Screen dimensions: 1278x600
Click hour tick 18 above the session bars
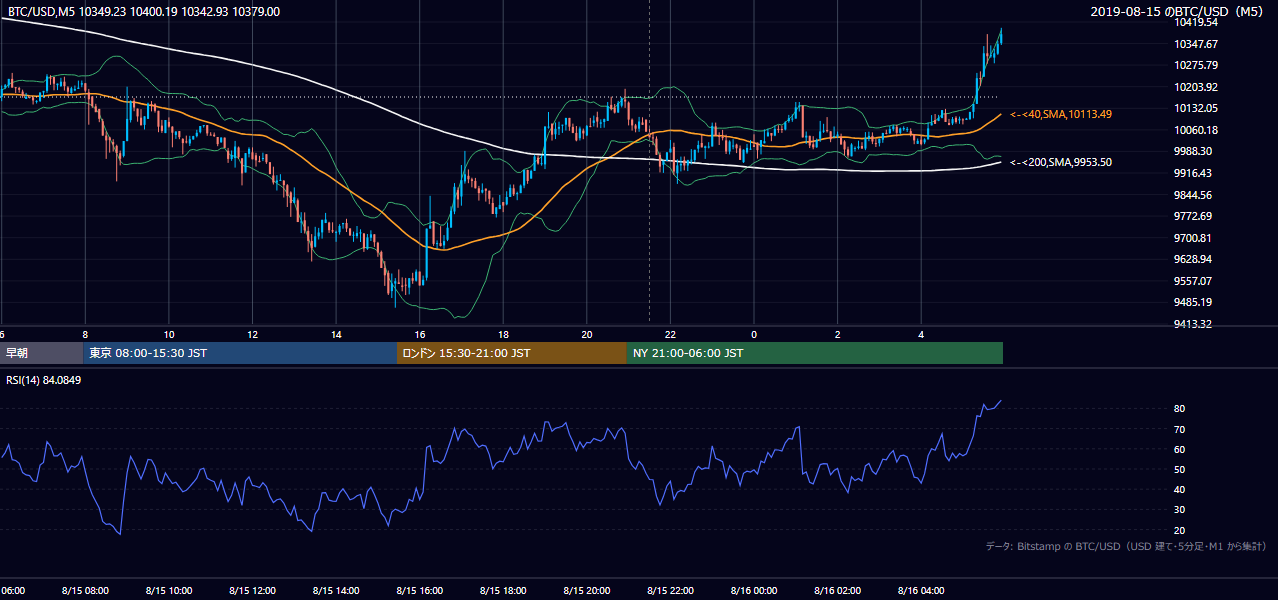tap(503, 334)
